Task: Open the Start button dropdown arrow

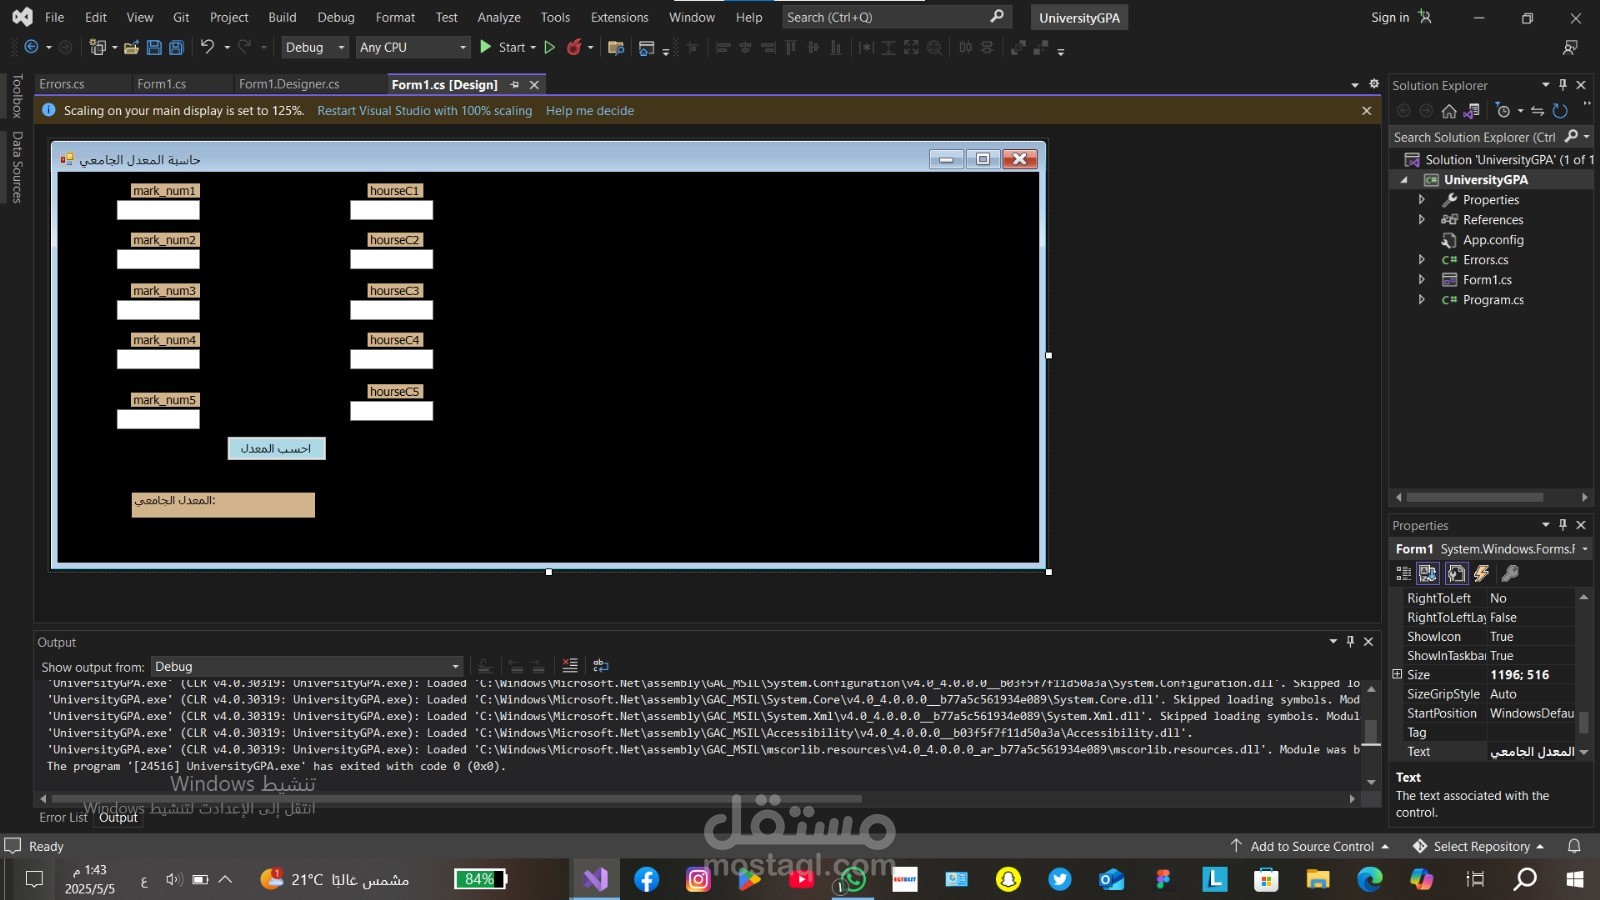Action: point(533,47)
